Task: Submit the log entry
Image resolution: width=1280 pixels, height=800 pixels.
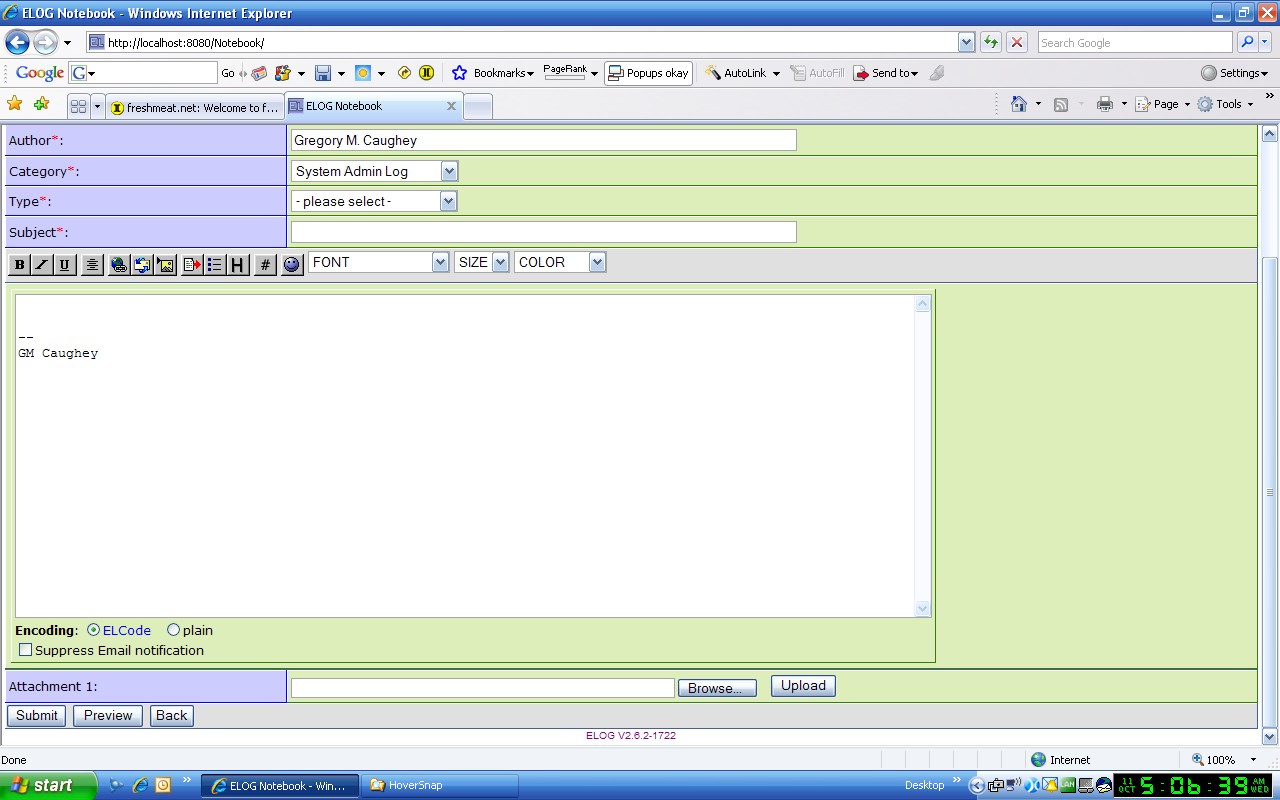Action: point(37,715)
